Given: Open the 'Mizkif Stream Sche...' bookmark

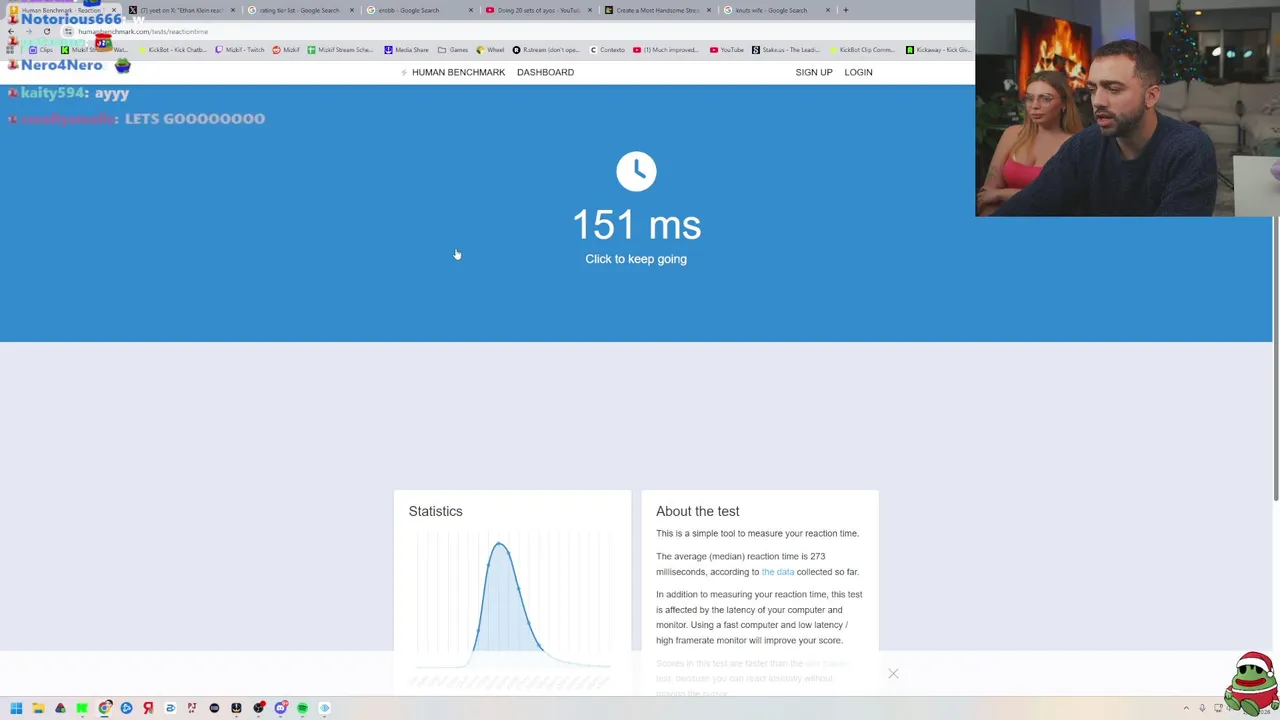Looking at the screenshot, I should 340,50.
